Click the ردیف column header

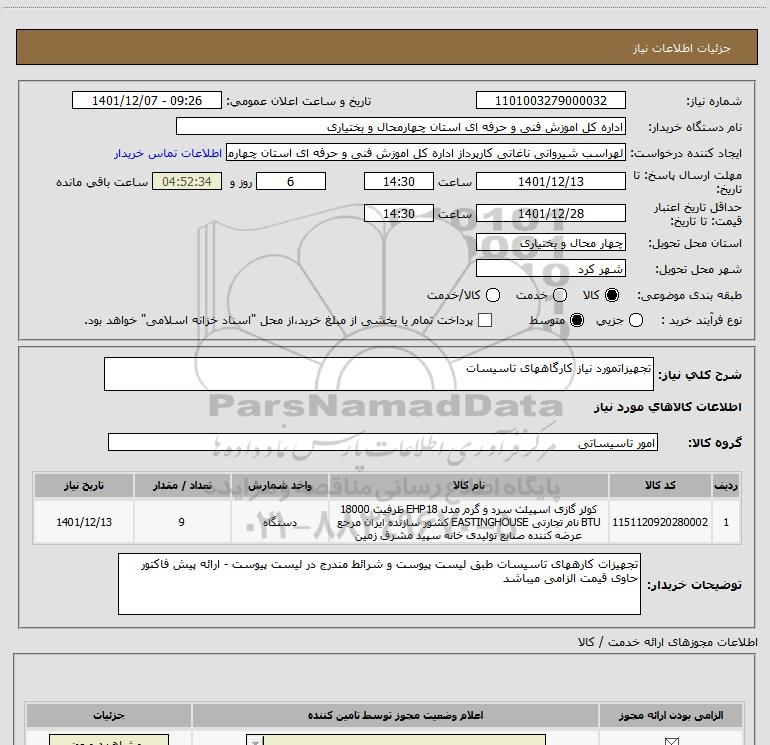tap(726, 485)
